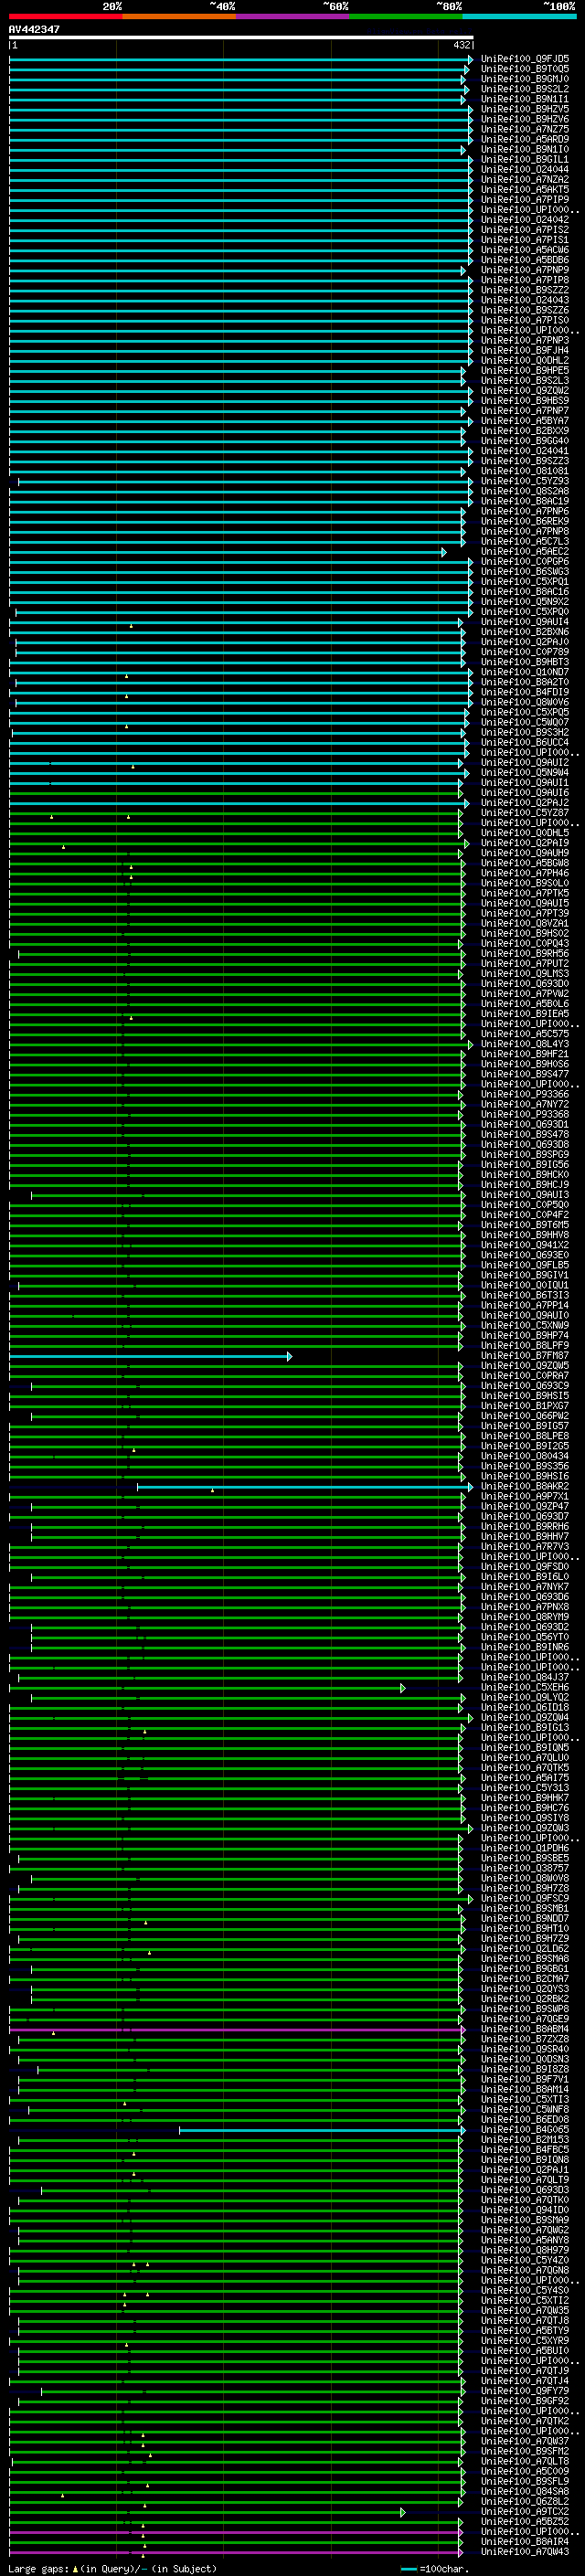
Task: Select the label UniRef100_Q56YT0
Action: (525, 1637)
